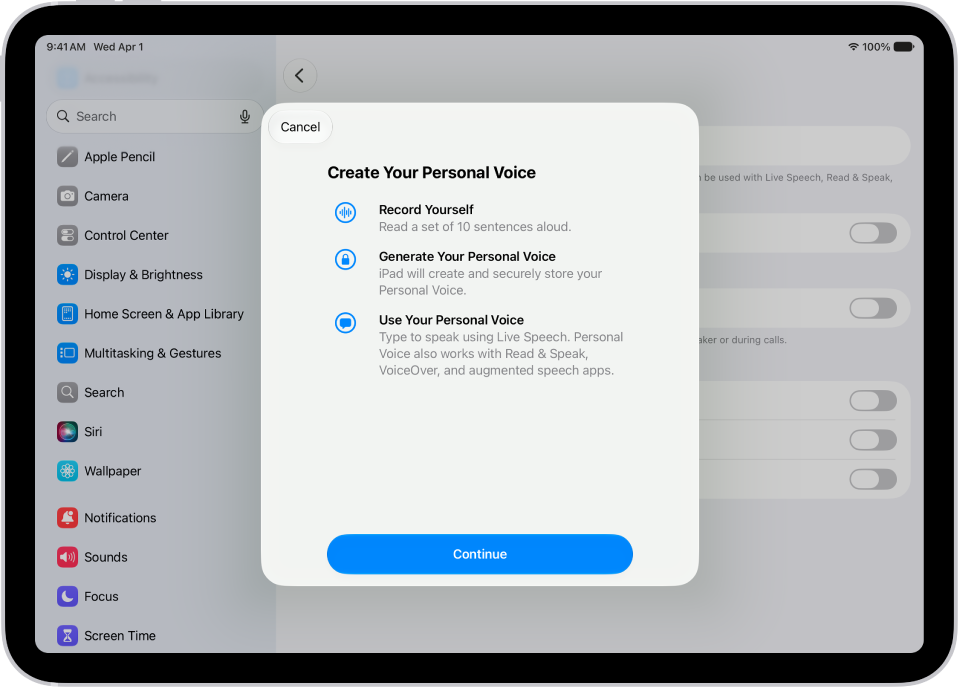Open the Camera label
Screen dimensions: 960x692
107,196
